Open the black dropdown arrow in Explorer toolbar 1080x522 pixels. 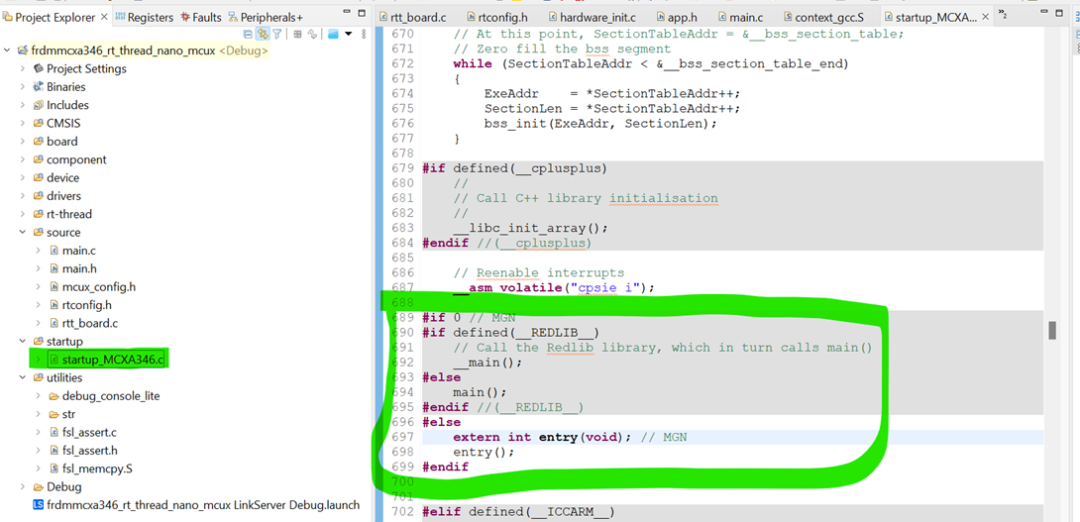[349, 34]
